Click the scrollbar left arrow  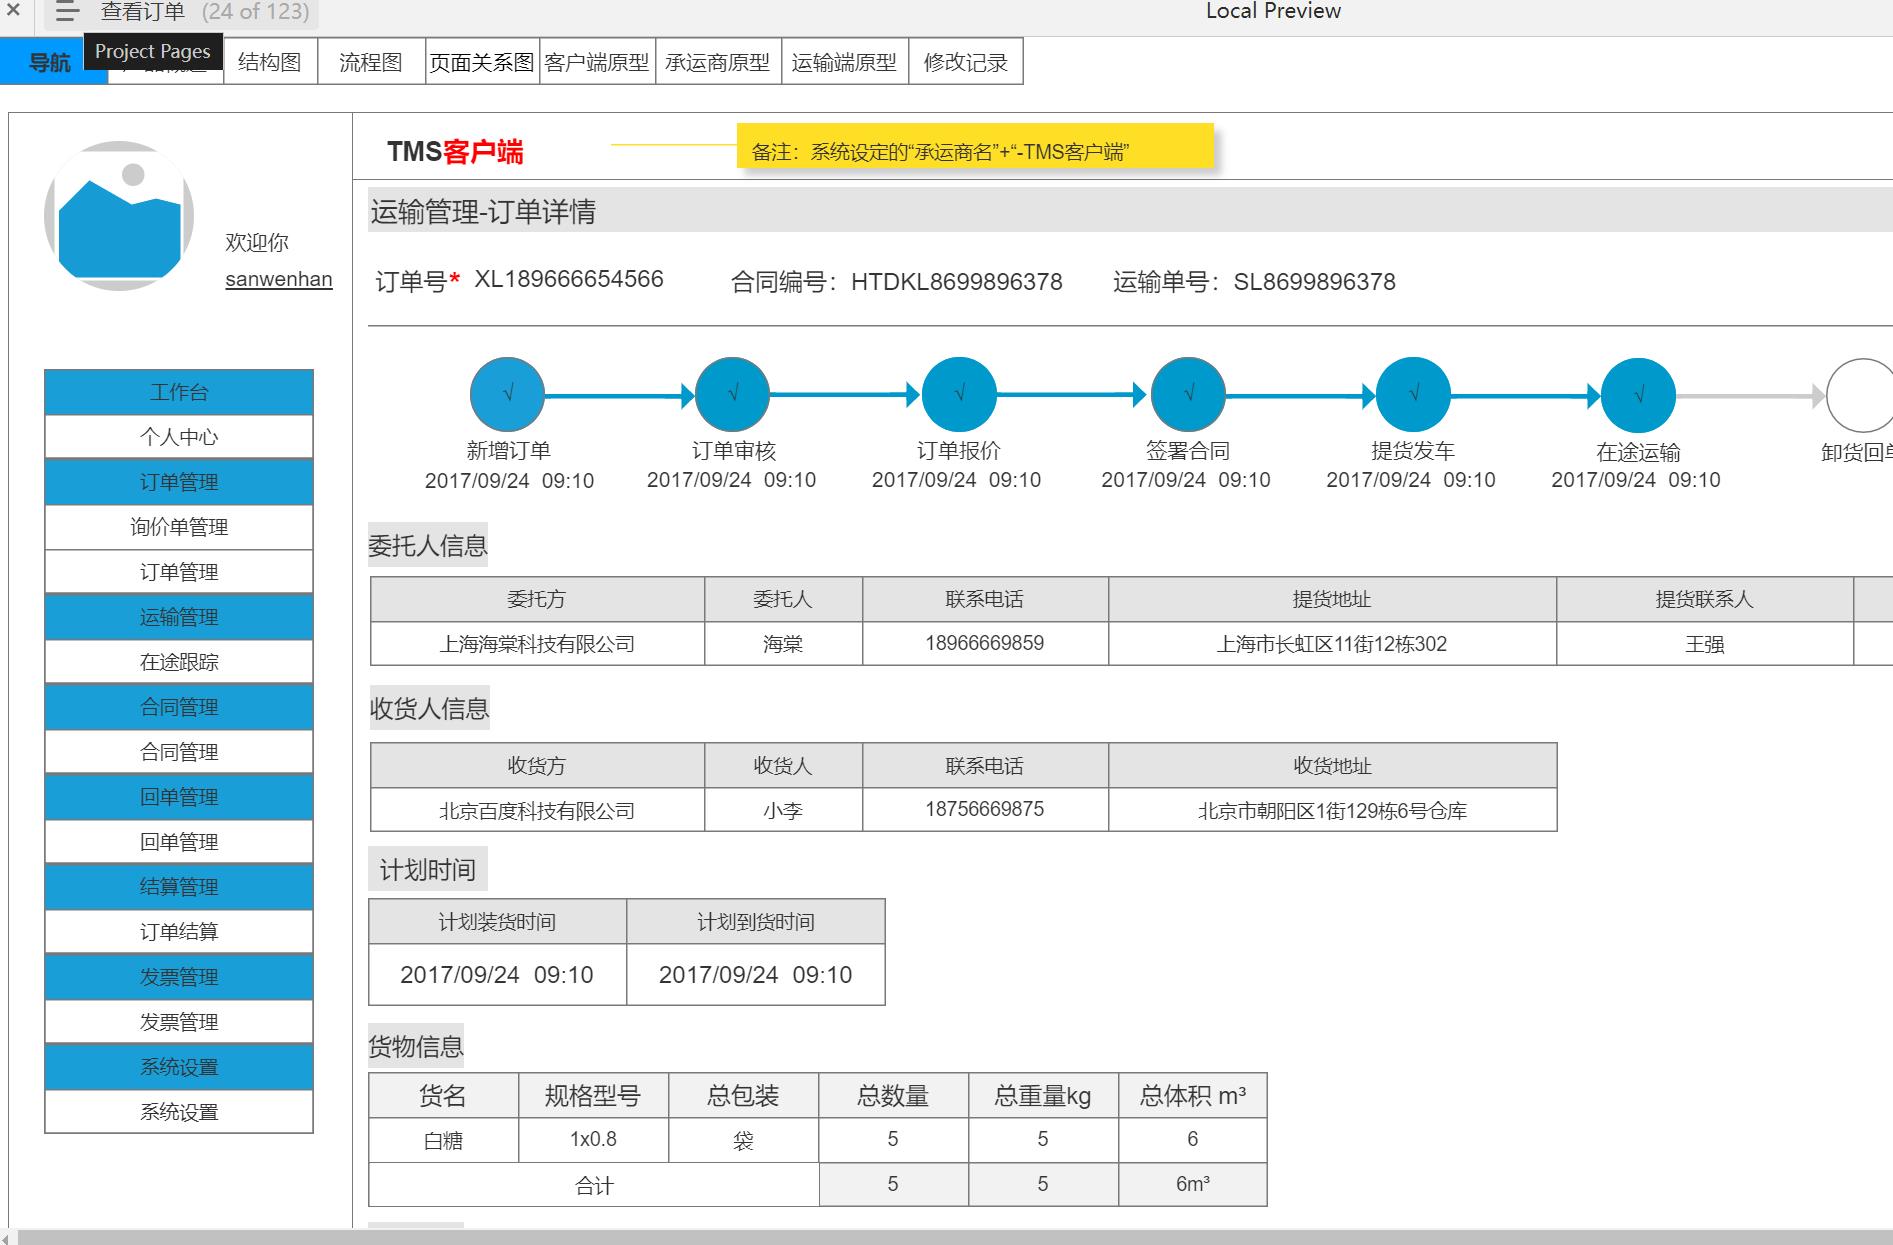coord(6,1238)
